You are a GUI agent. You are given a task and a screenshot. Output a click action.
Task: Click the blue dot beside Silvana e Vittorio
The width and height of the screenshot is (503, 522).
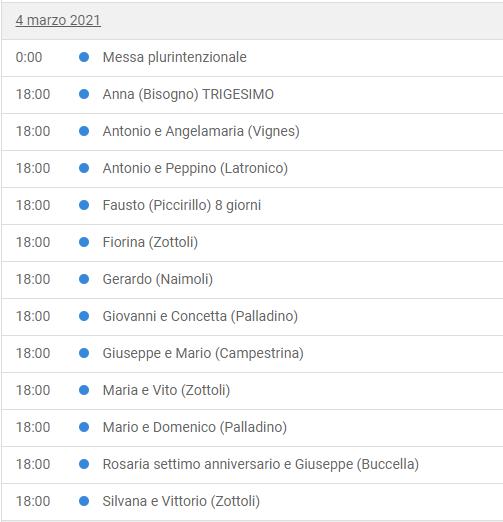pyautogui.click(x=84, y=501)
